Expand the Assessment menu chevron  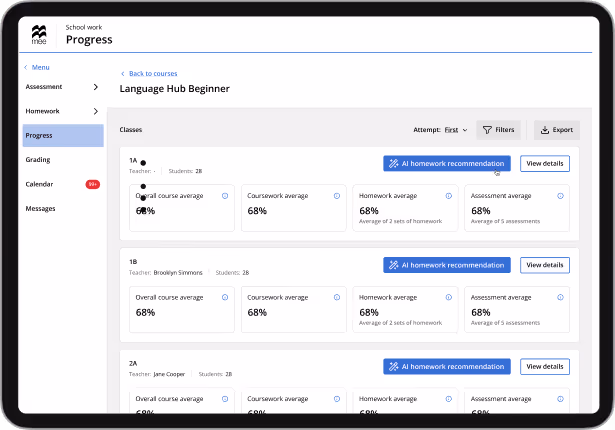pos(96,87)
